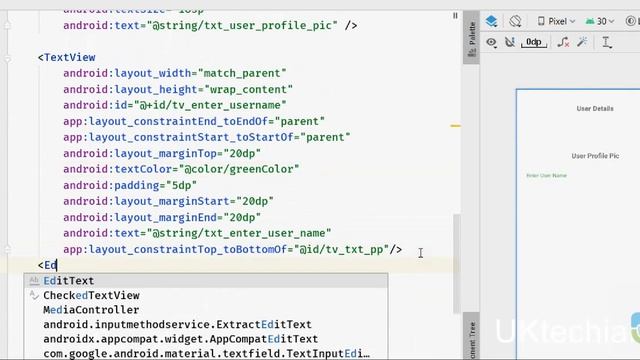Open the Palette side tab
The width and height of the screenshot is (640, 360).
click(x=471, y=39)
